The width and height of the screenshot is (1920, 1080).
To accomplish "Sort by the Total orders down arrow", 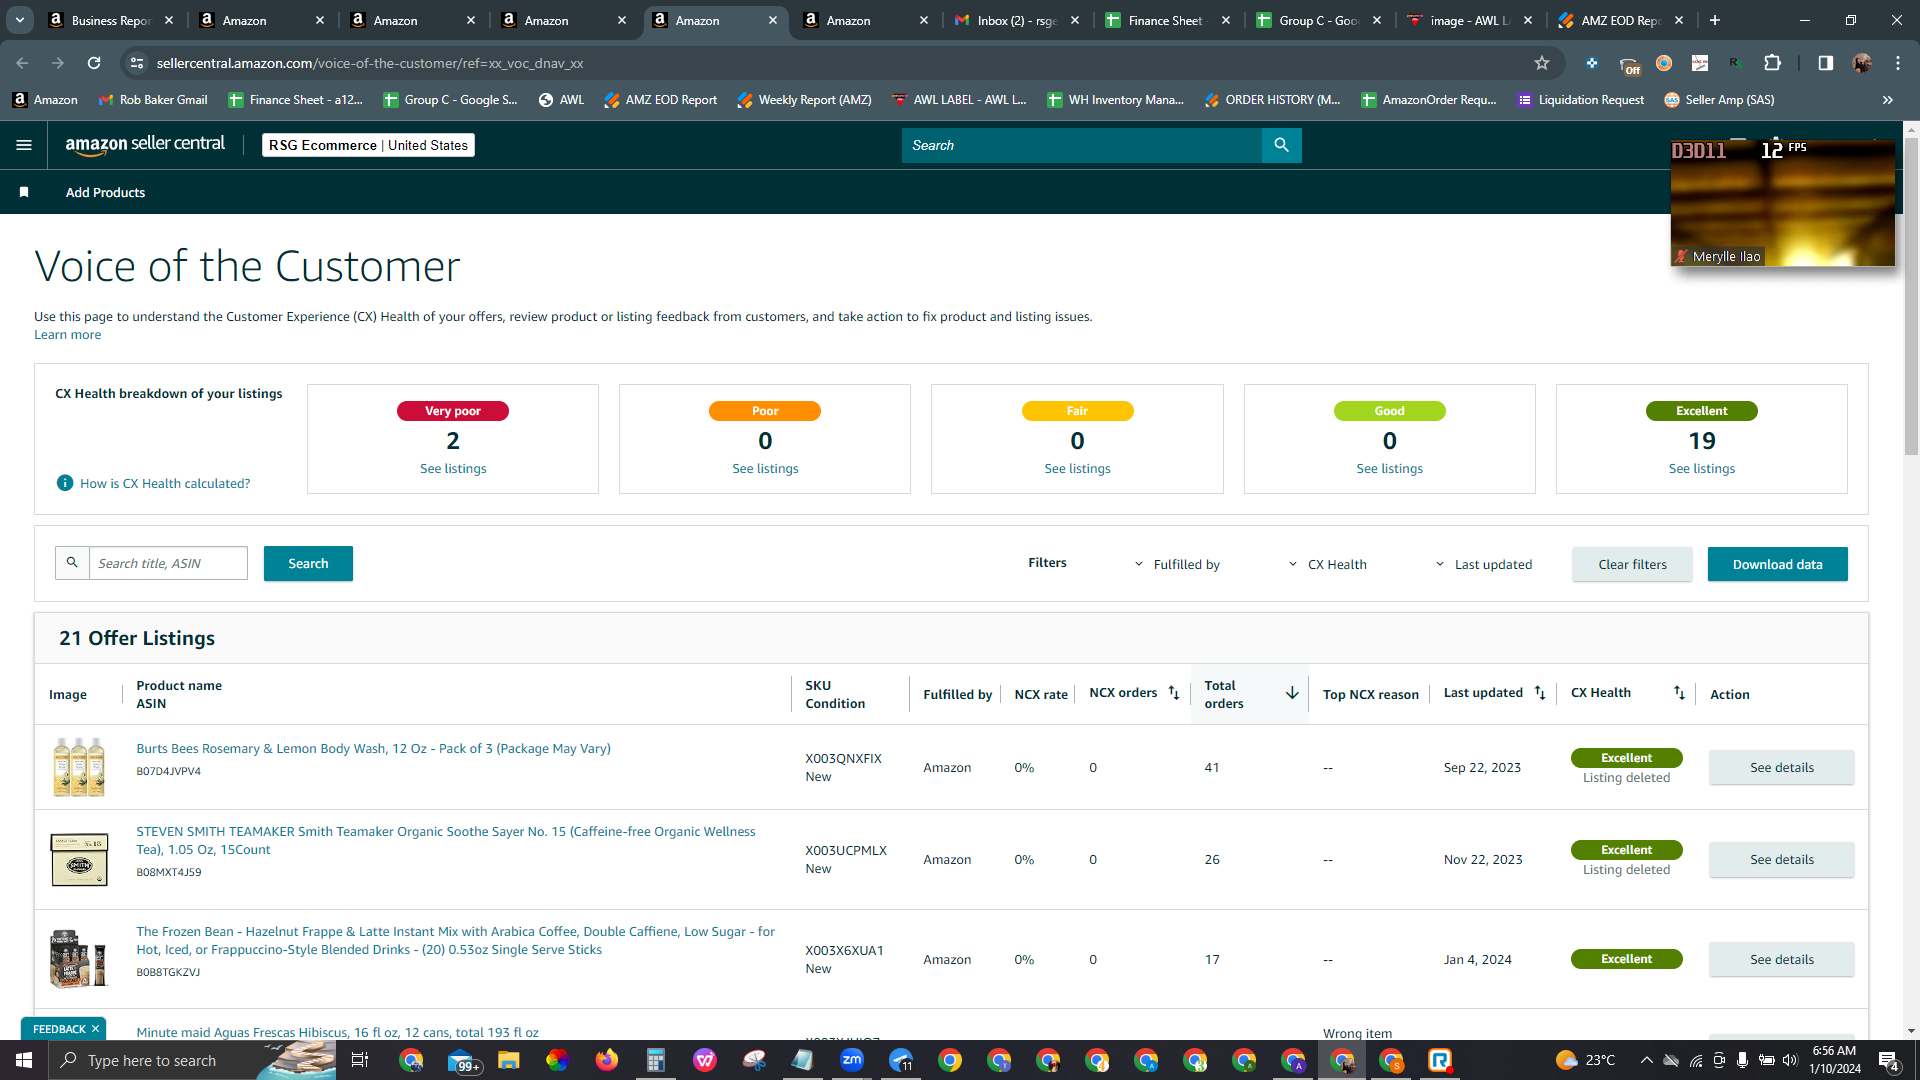I will [1292, 693].
